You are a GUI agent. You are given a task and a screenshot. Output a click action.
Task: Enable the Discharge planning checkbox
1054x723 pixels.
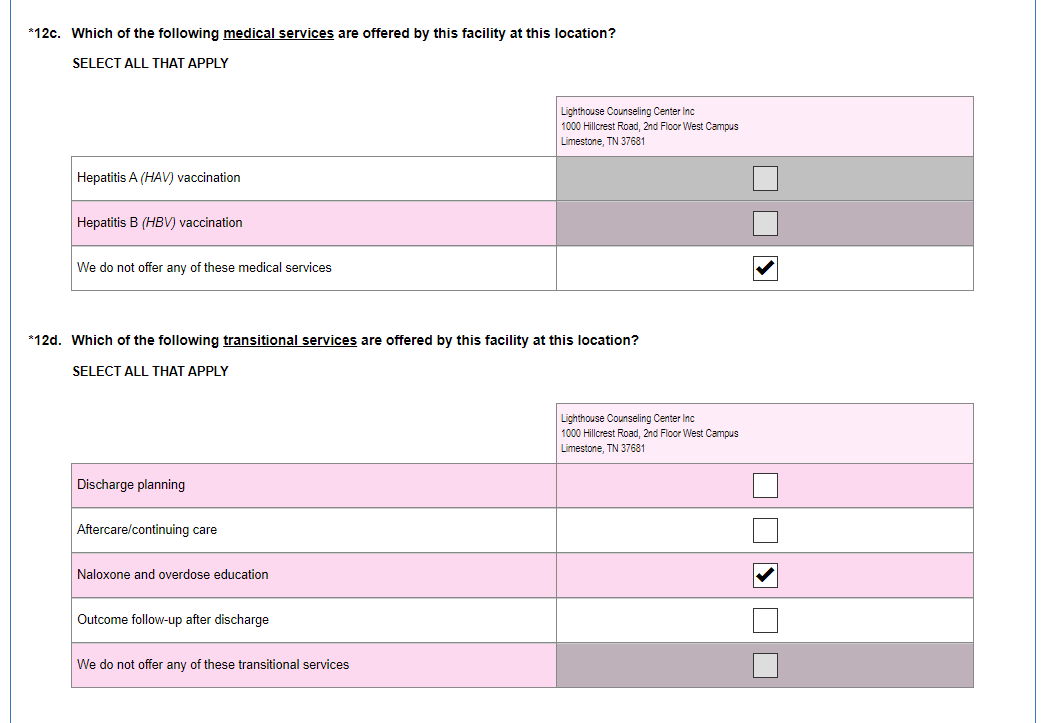pos(765,485)
